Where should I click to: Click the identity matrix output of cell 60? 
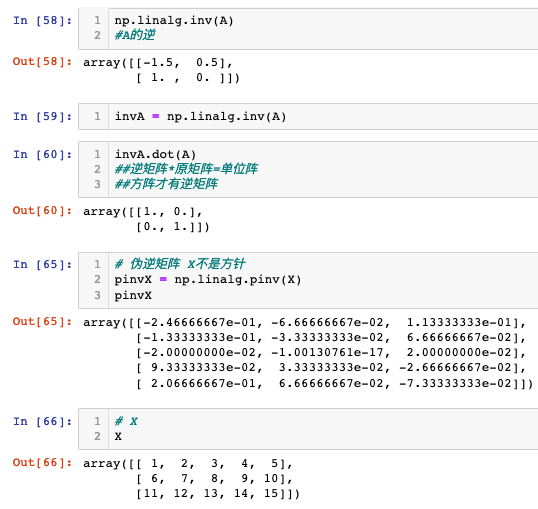[146, 219]
